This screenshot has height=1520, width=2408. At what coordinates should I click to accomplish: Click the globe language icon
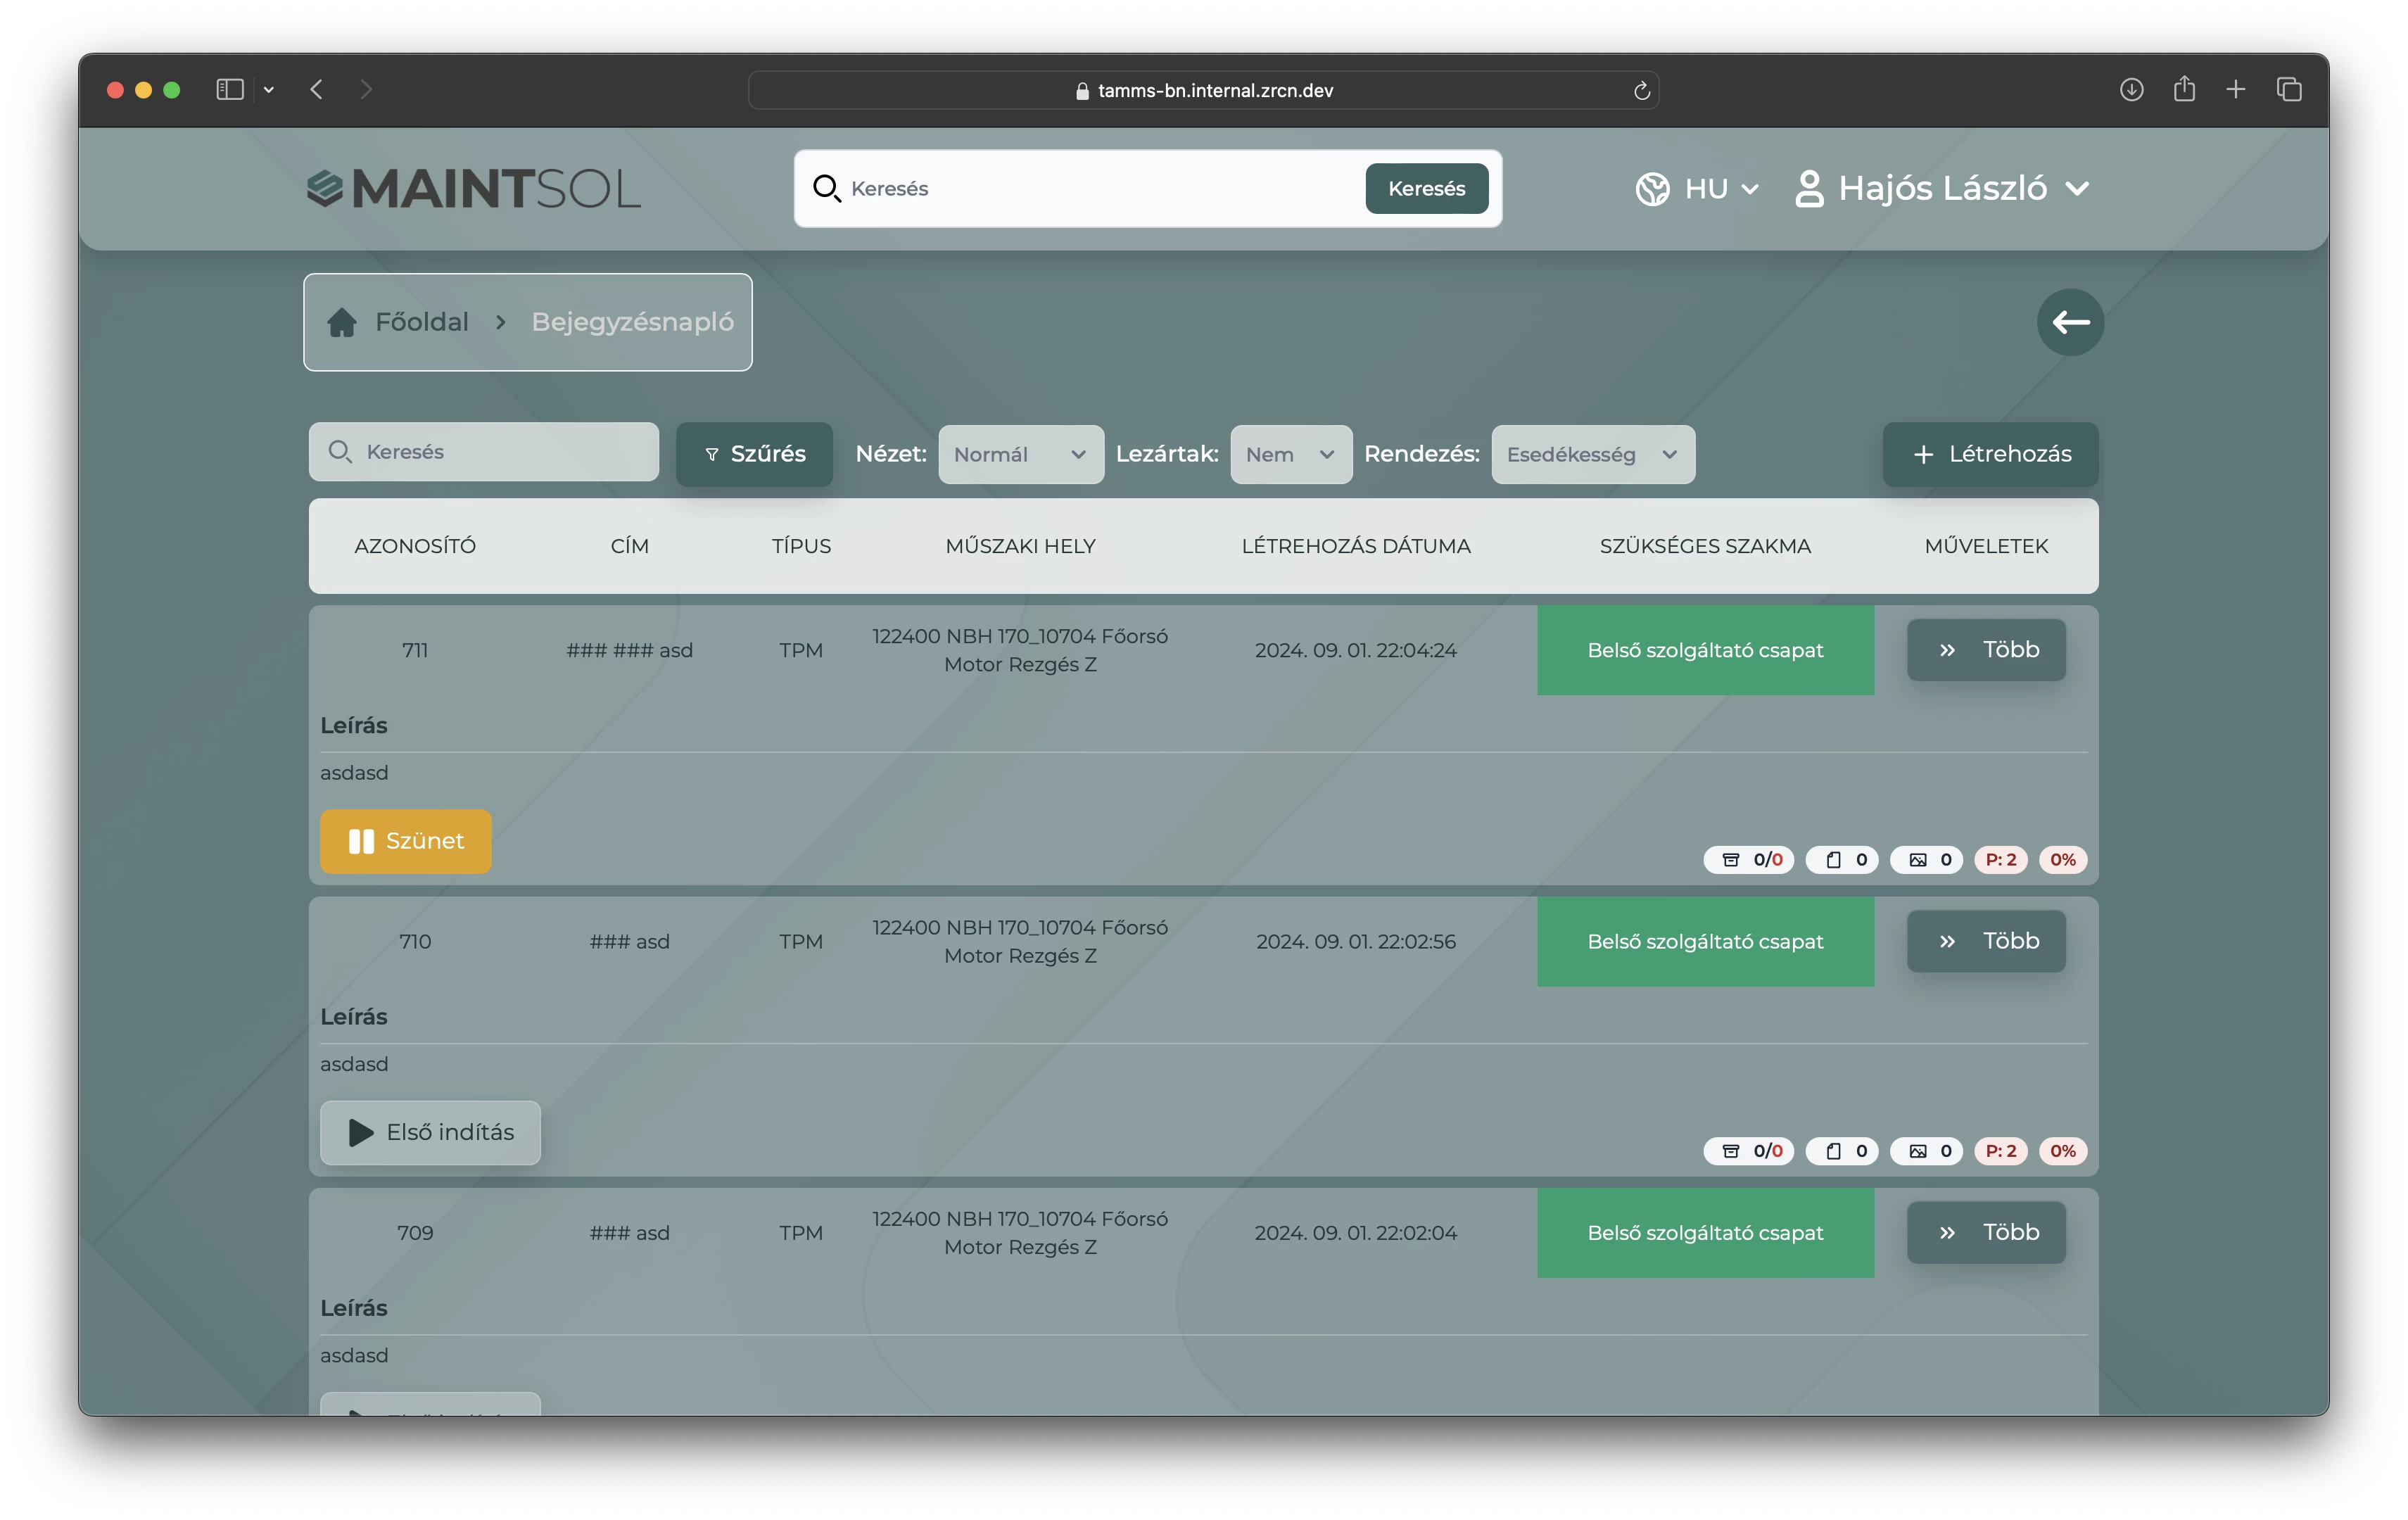1652,188
